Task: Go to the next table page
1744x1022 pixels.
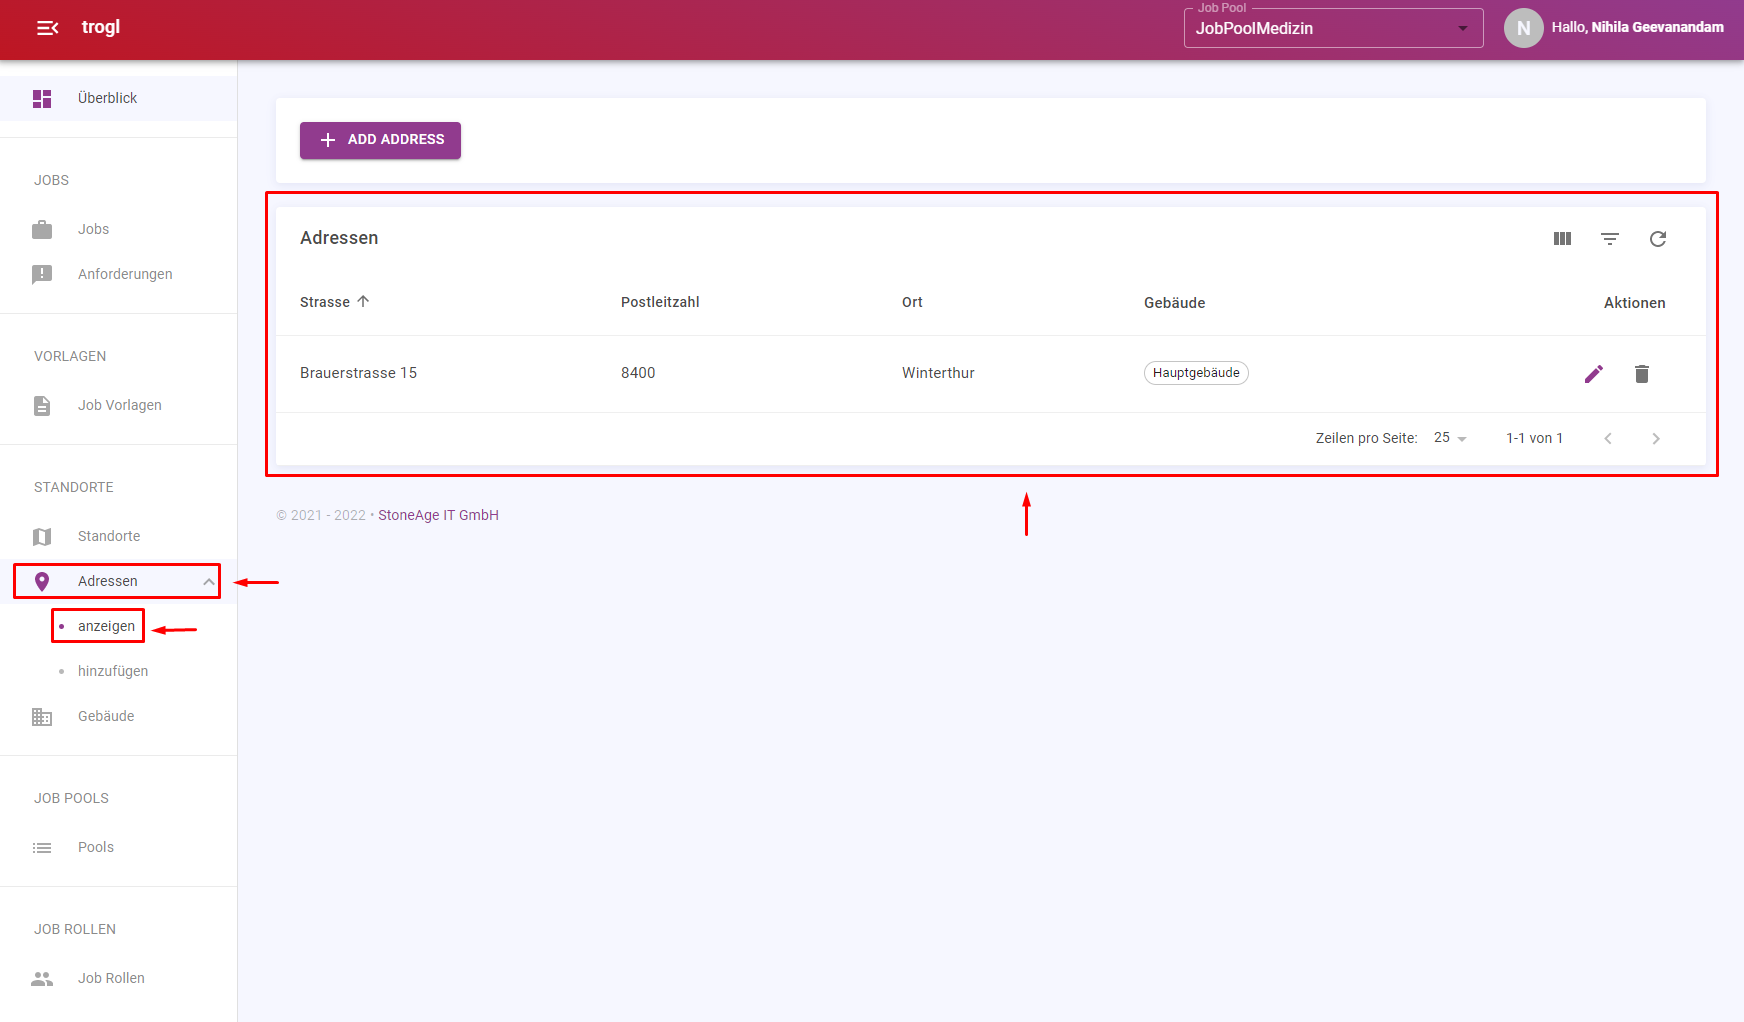Action: click(1656, 438)
